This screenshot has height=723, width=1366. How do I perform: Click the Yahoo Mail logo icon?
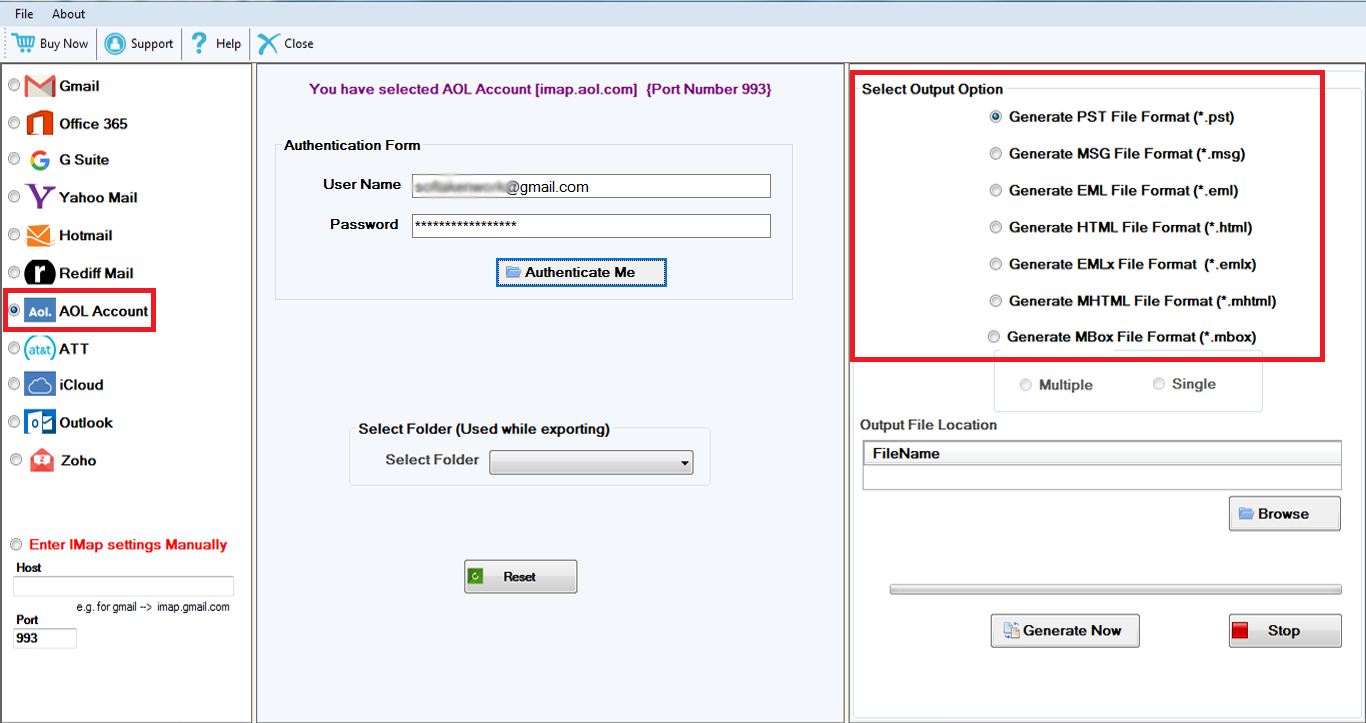point(40,197)
